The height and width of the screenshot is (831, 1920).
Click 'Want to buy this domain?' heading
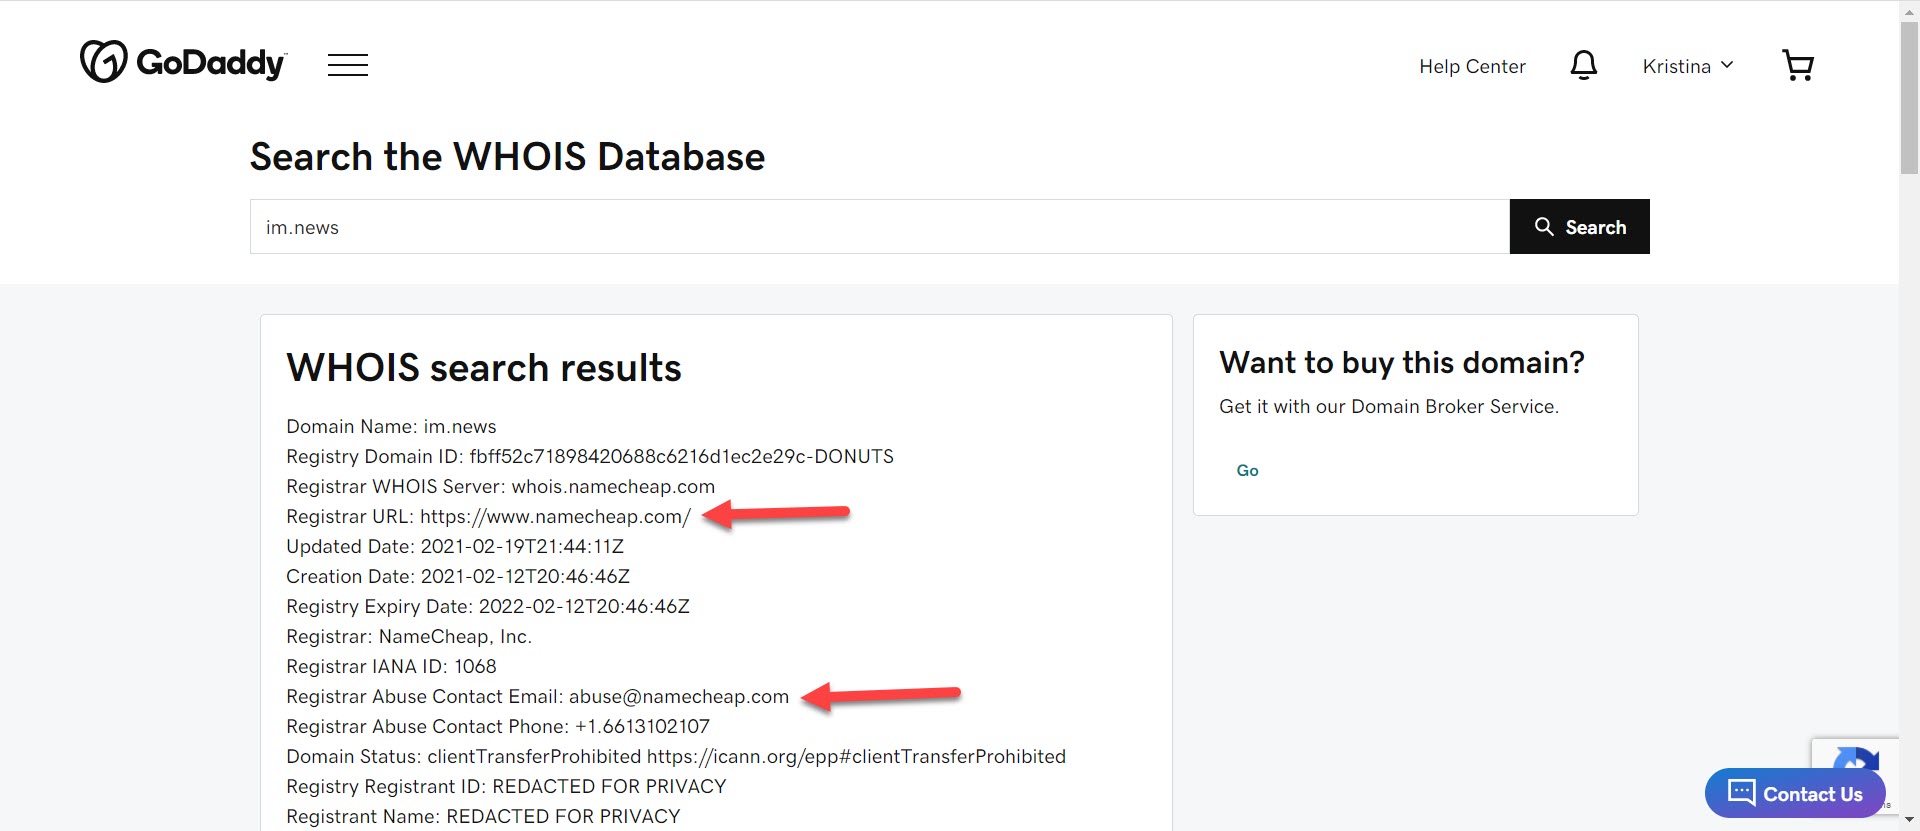1402,362
